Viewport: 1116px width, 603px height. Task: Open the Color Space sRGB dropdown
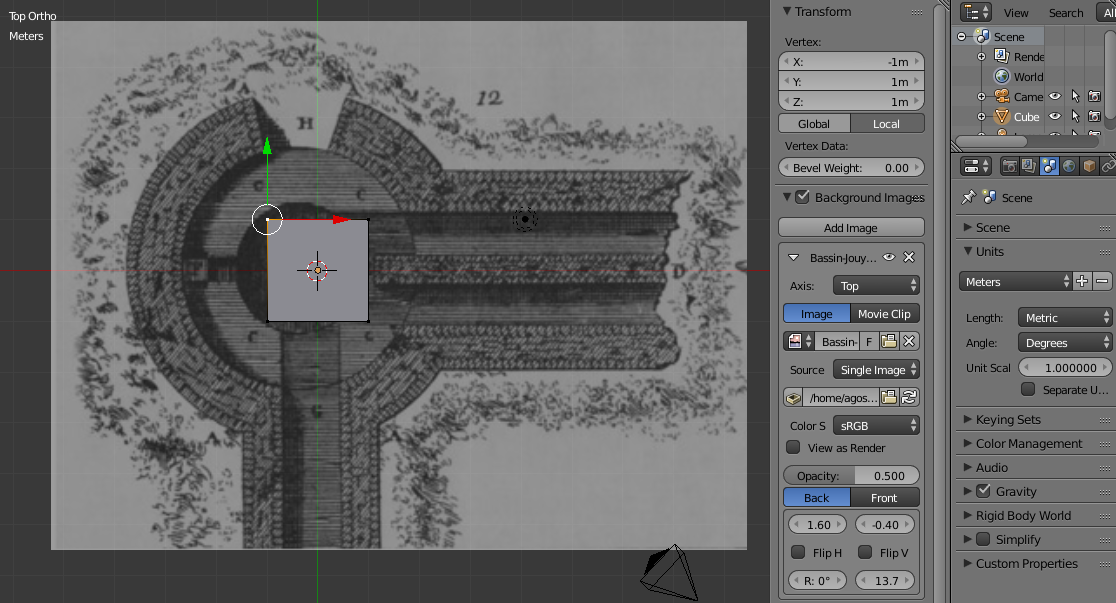pos(876,426)
